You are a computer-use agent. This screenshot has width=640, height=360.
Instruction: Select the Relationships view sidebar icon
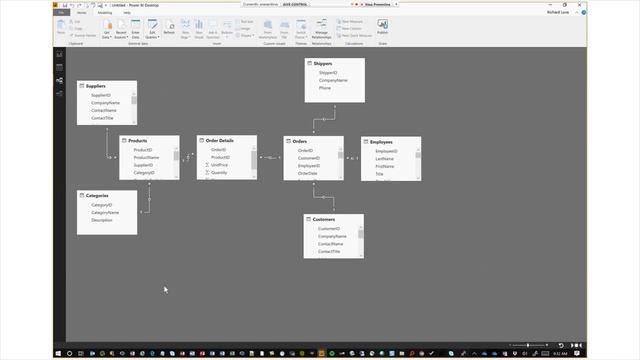60,80
